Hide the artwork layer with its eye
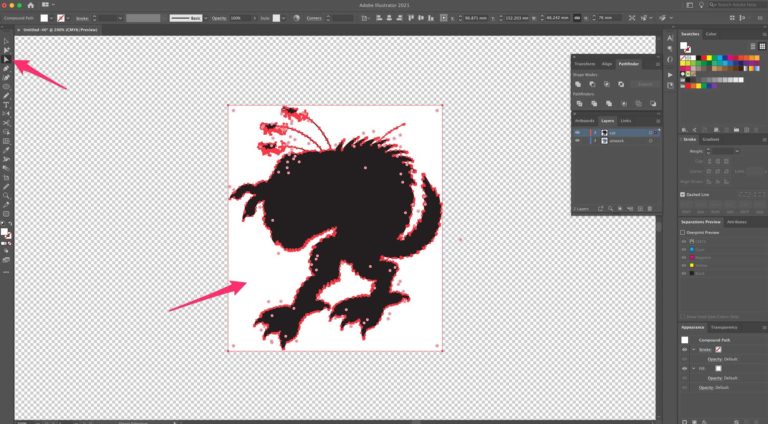768x424 pixels. (x=577, y=141)
